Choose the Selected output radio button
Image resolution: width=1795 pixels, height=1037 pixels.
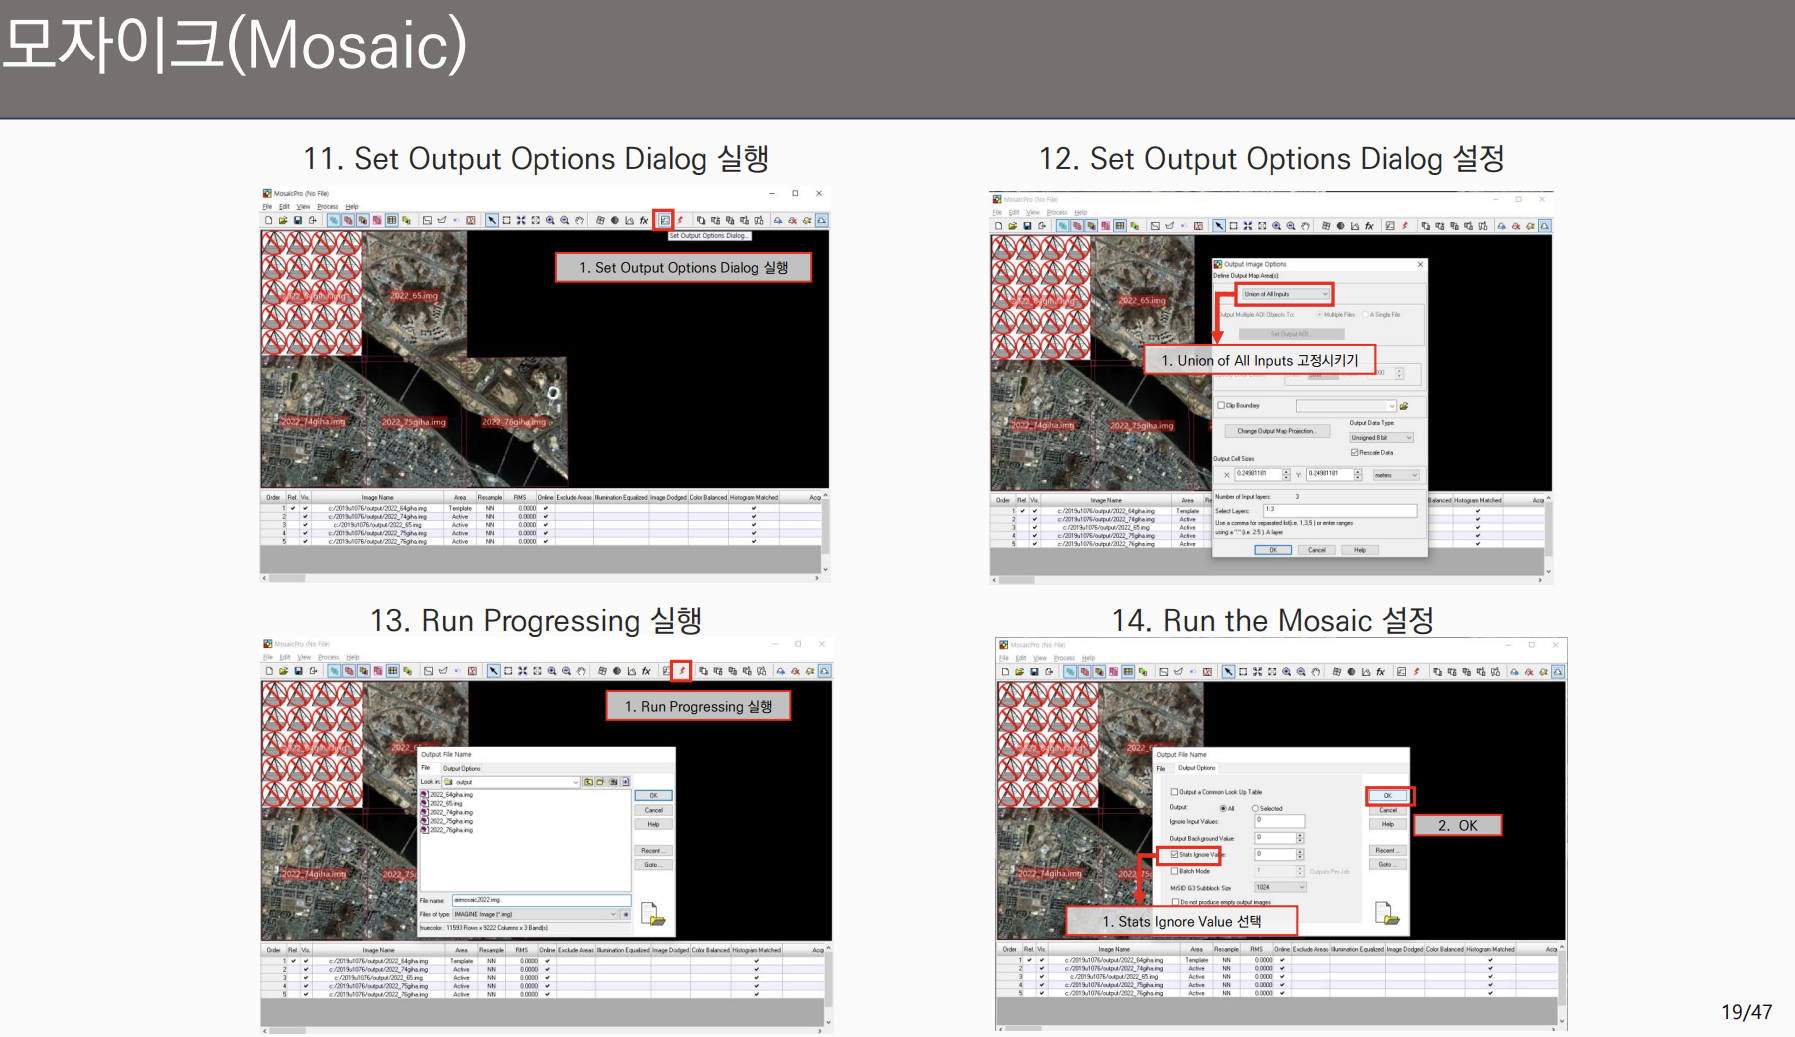click(1255, 809)
